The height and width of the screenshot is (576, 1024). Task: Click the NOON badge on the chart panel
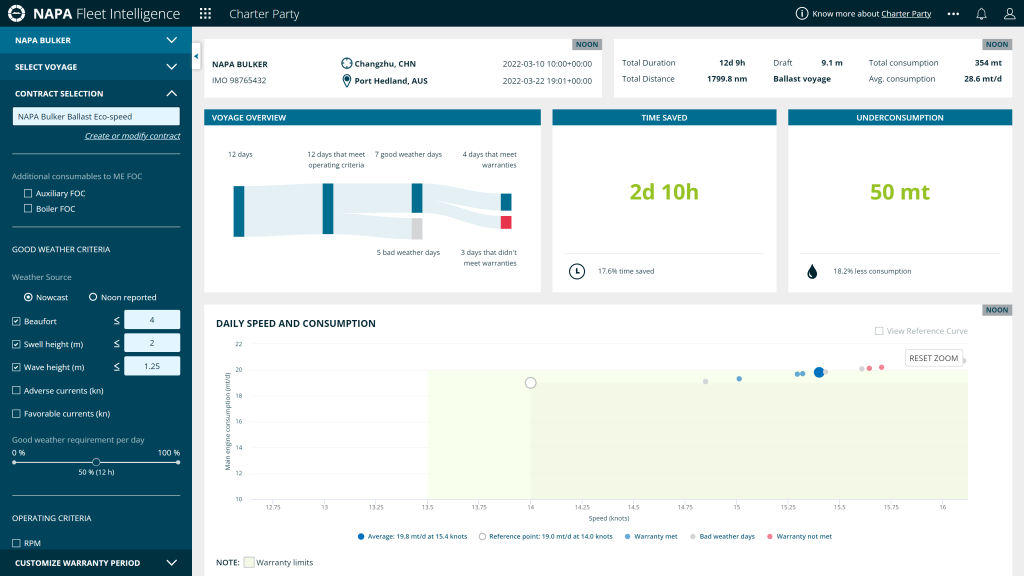tap(997, 310)
